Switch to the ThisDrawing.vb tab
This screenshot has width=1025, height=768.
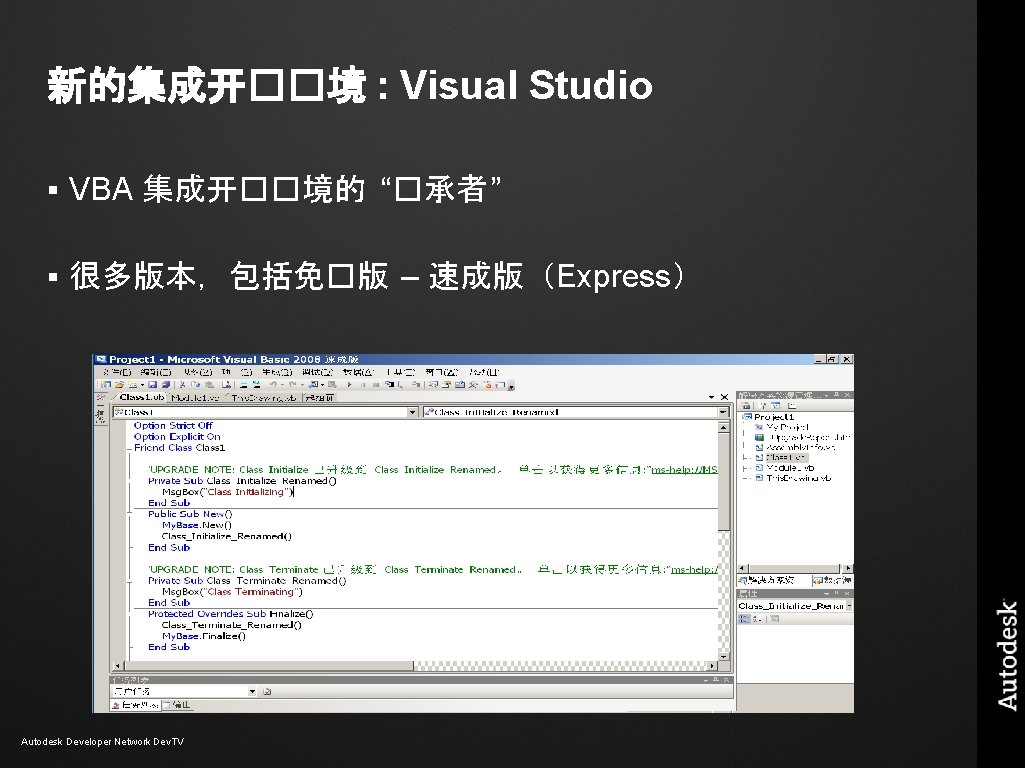(263, 397)
